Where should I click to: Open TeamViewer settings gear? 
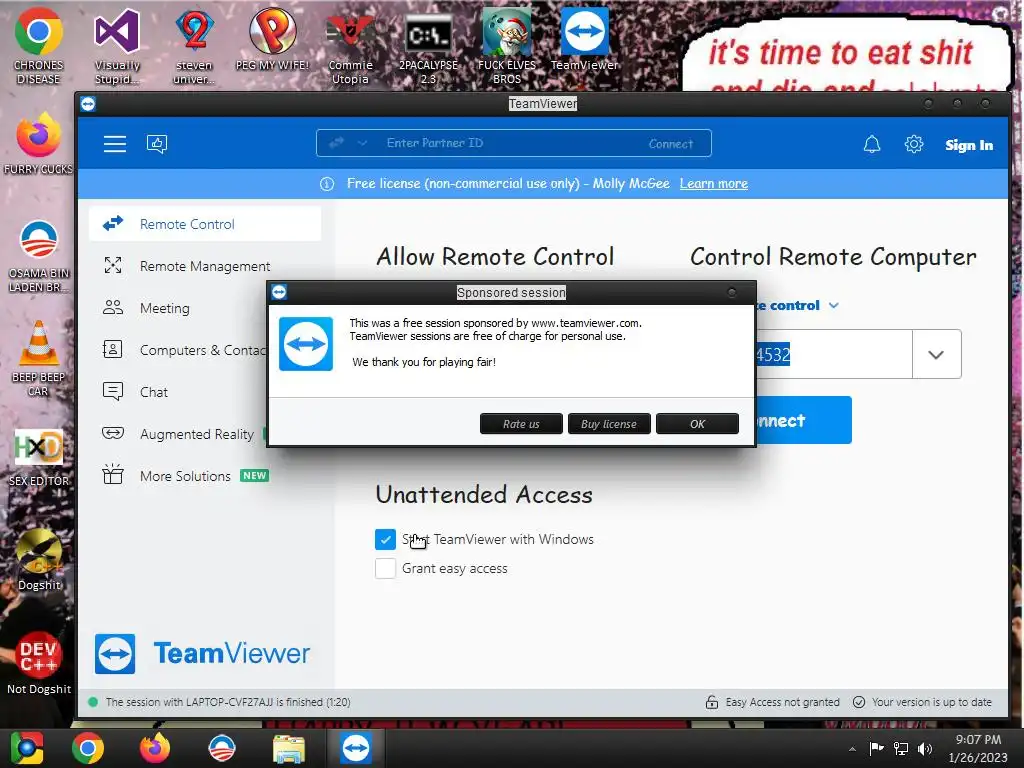pyautogui.click(x=914, y=144)
